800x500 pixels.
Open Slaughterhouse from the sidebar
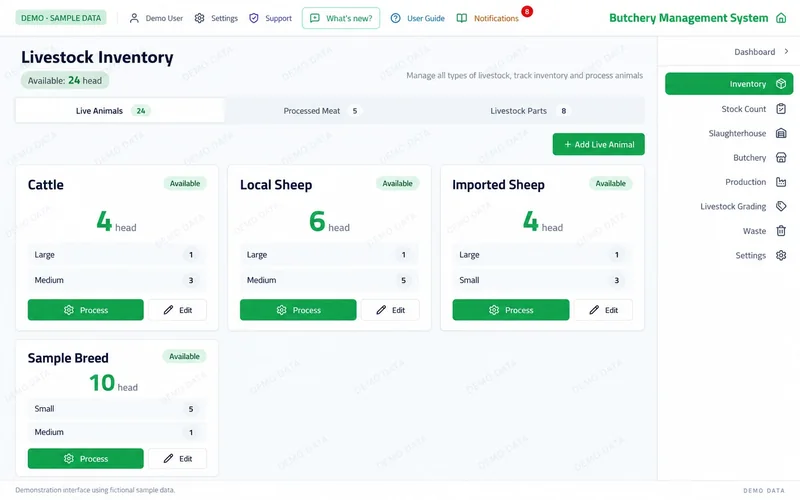[737, 133]
